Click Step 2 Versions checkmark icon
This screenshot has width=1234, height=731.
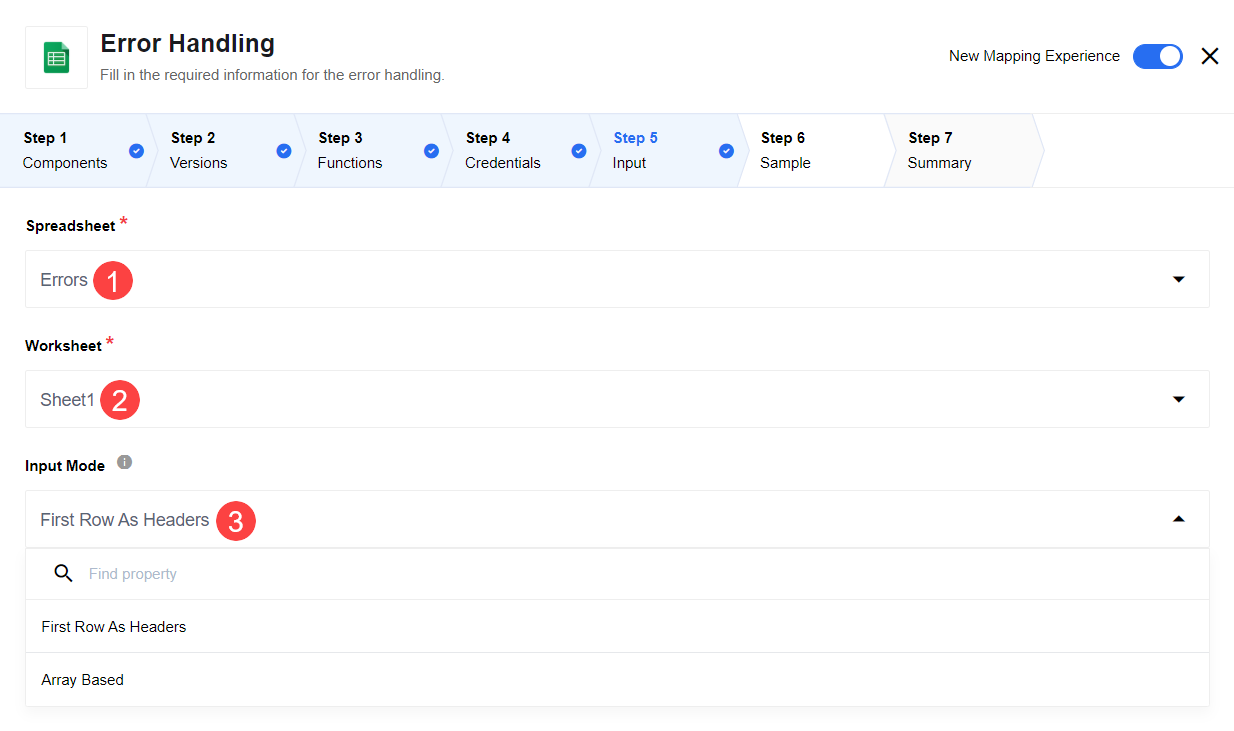[x=284, y=151]
